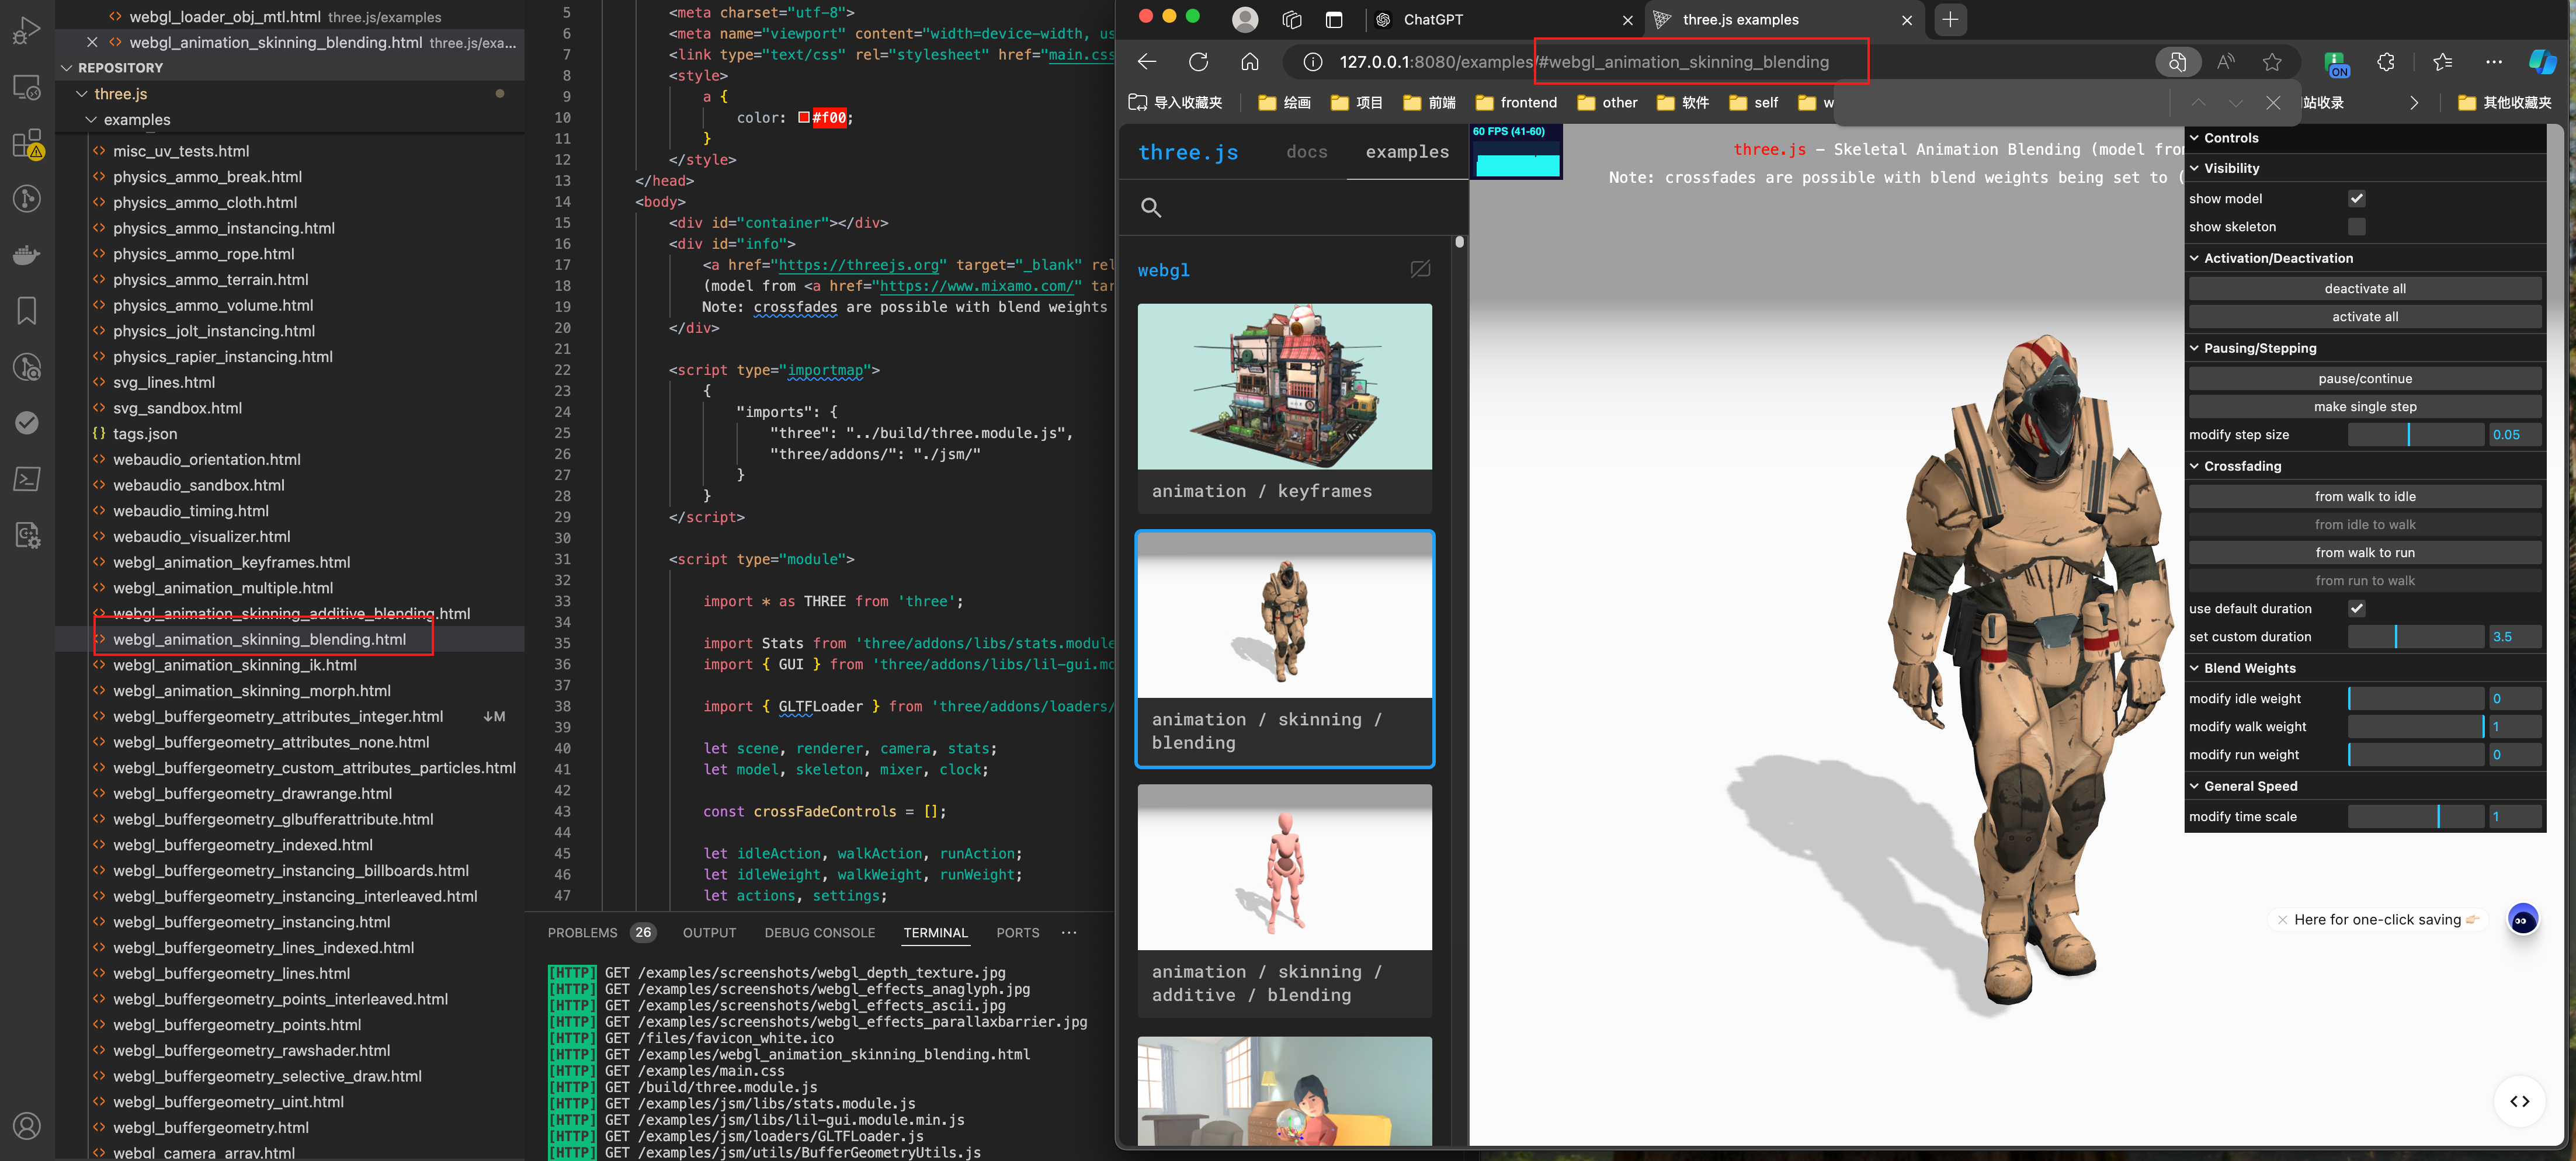Open Run and Debug view in VS Code
Image resolution: width=2576 pixels, height=1161 pixels.
coord(27,30)
